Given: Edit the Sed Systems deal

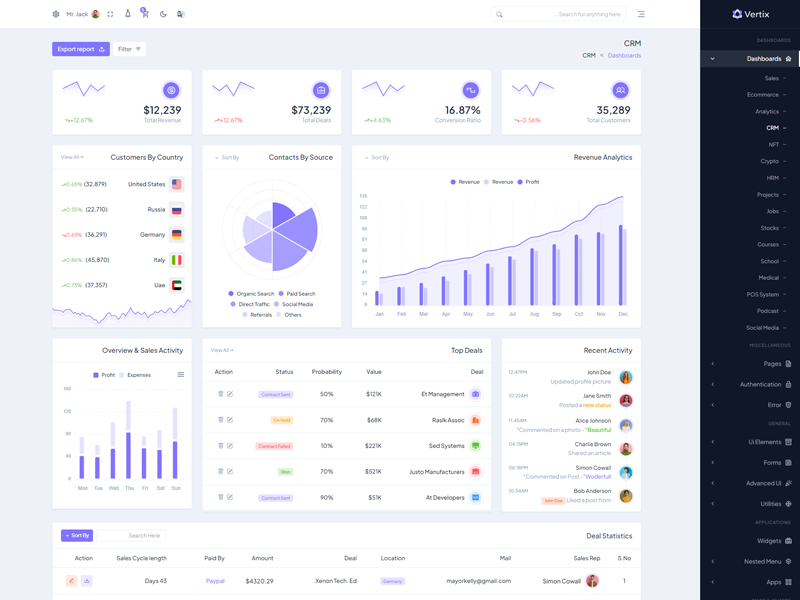Looking at the screenshot, I should (x=230, y=446).
